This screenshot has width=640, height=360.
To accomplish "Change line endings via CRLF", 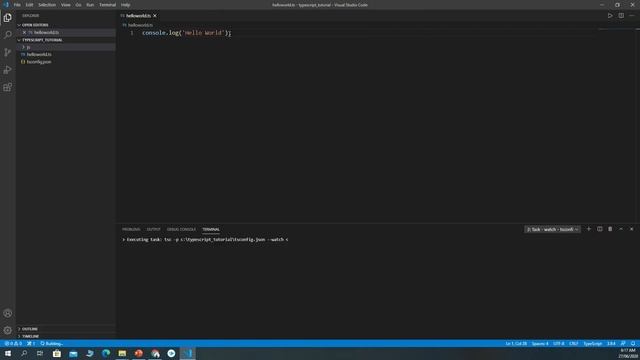I will click(573, 344).
